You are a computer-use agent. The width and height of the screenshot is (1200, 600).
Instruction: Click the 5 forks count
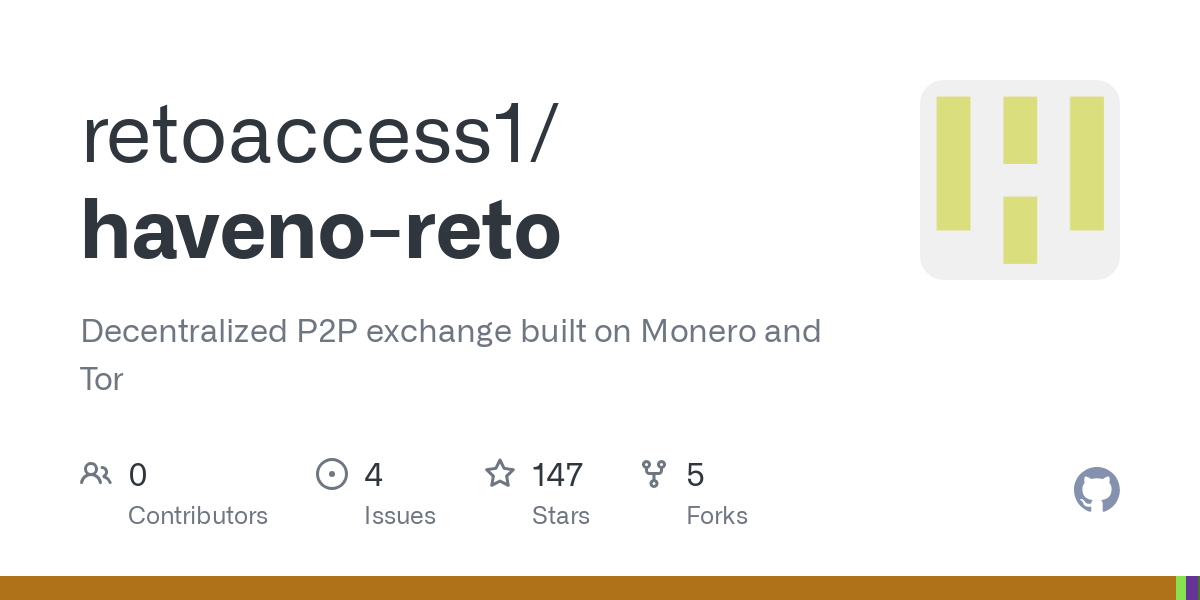coord(695,475)
